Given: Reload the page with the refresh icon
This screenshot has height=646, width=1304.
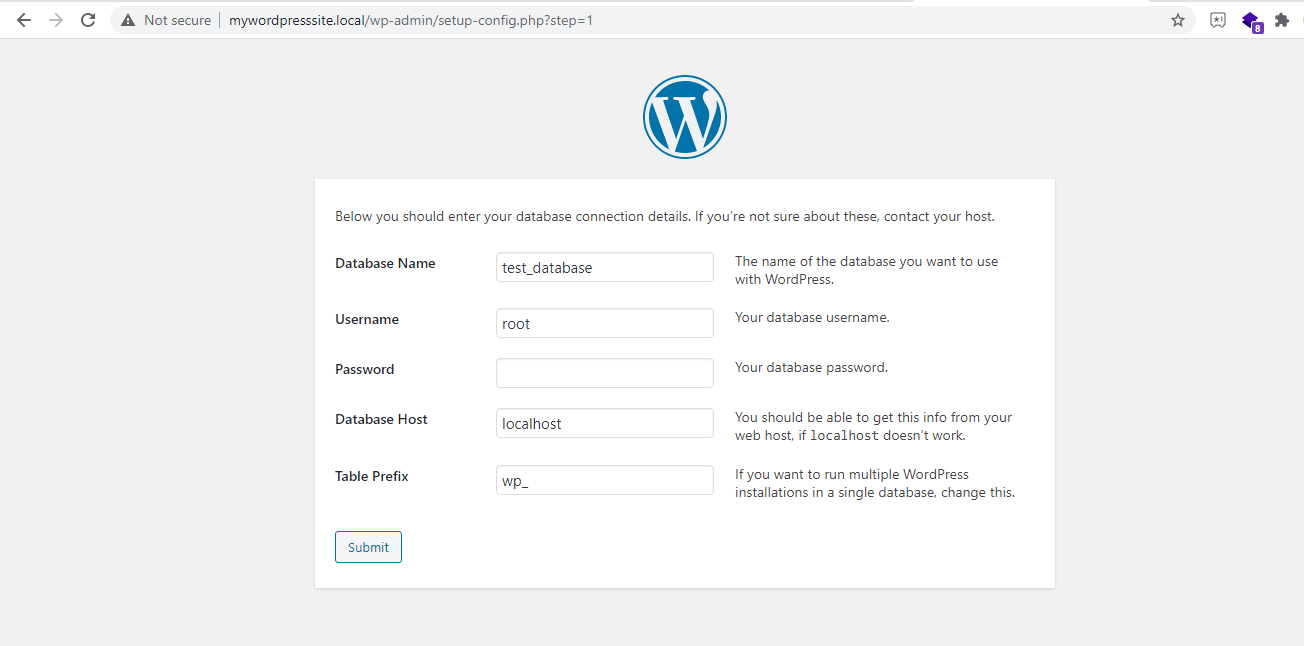Looking at the screenshot, I should [88, 20].
